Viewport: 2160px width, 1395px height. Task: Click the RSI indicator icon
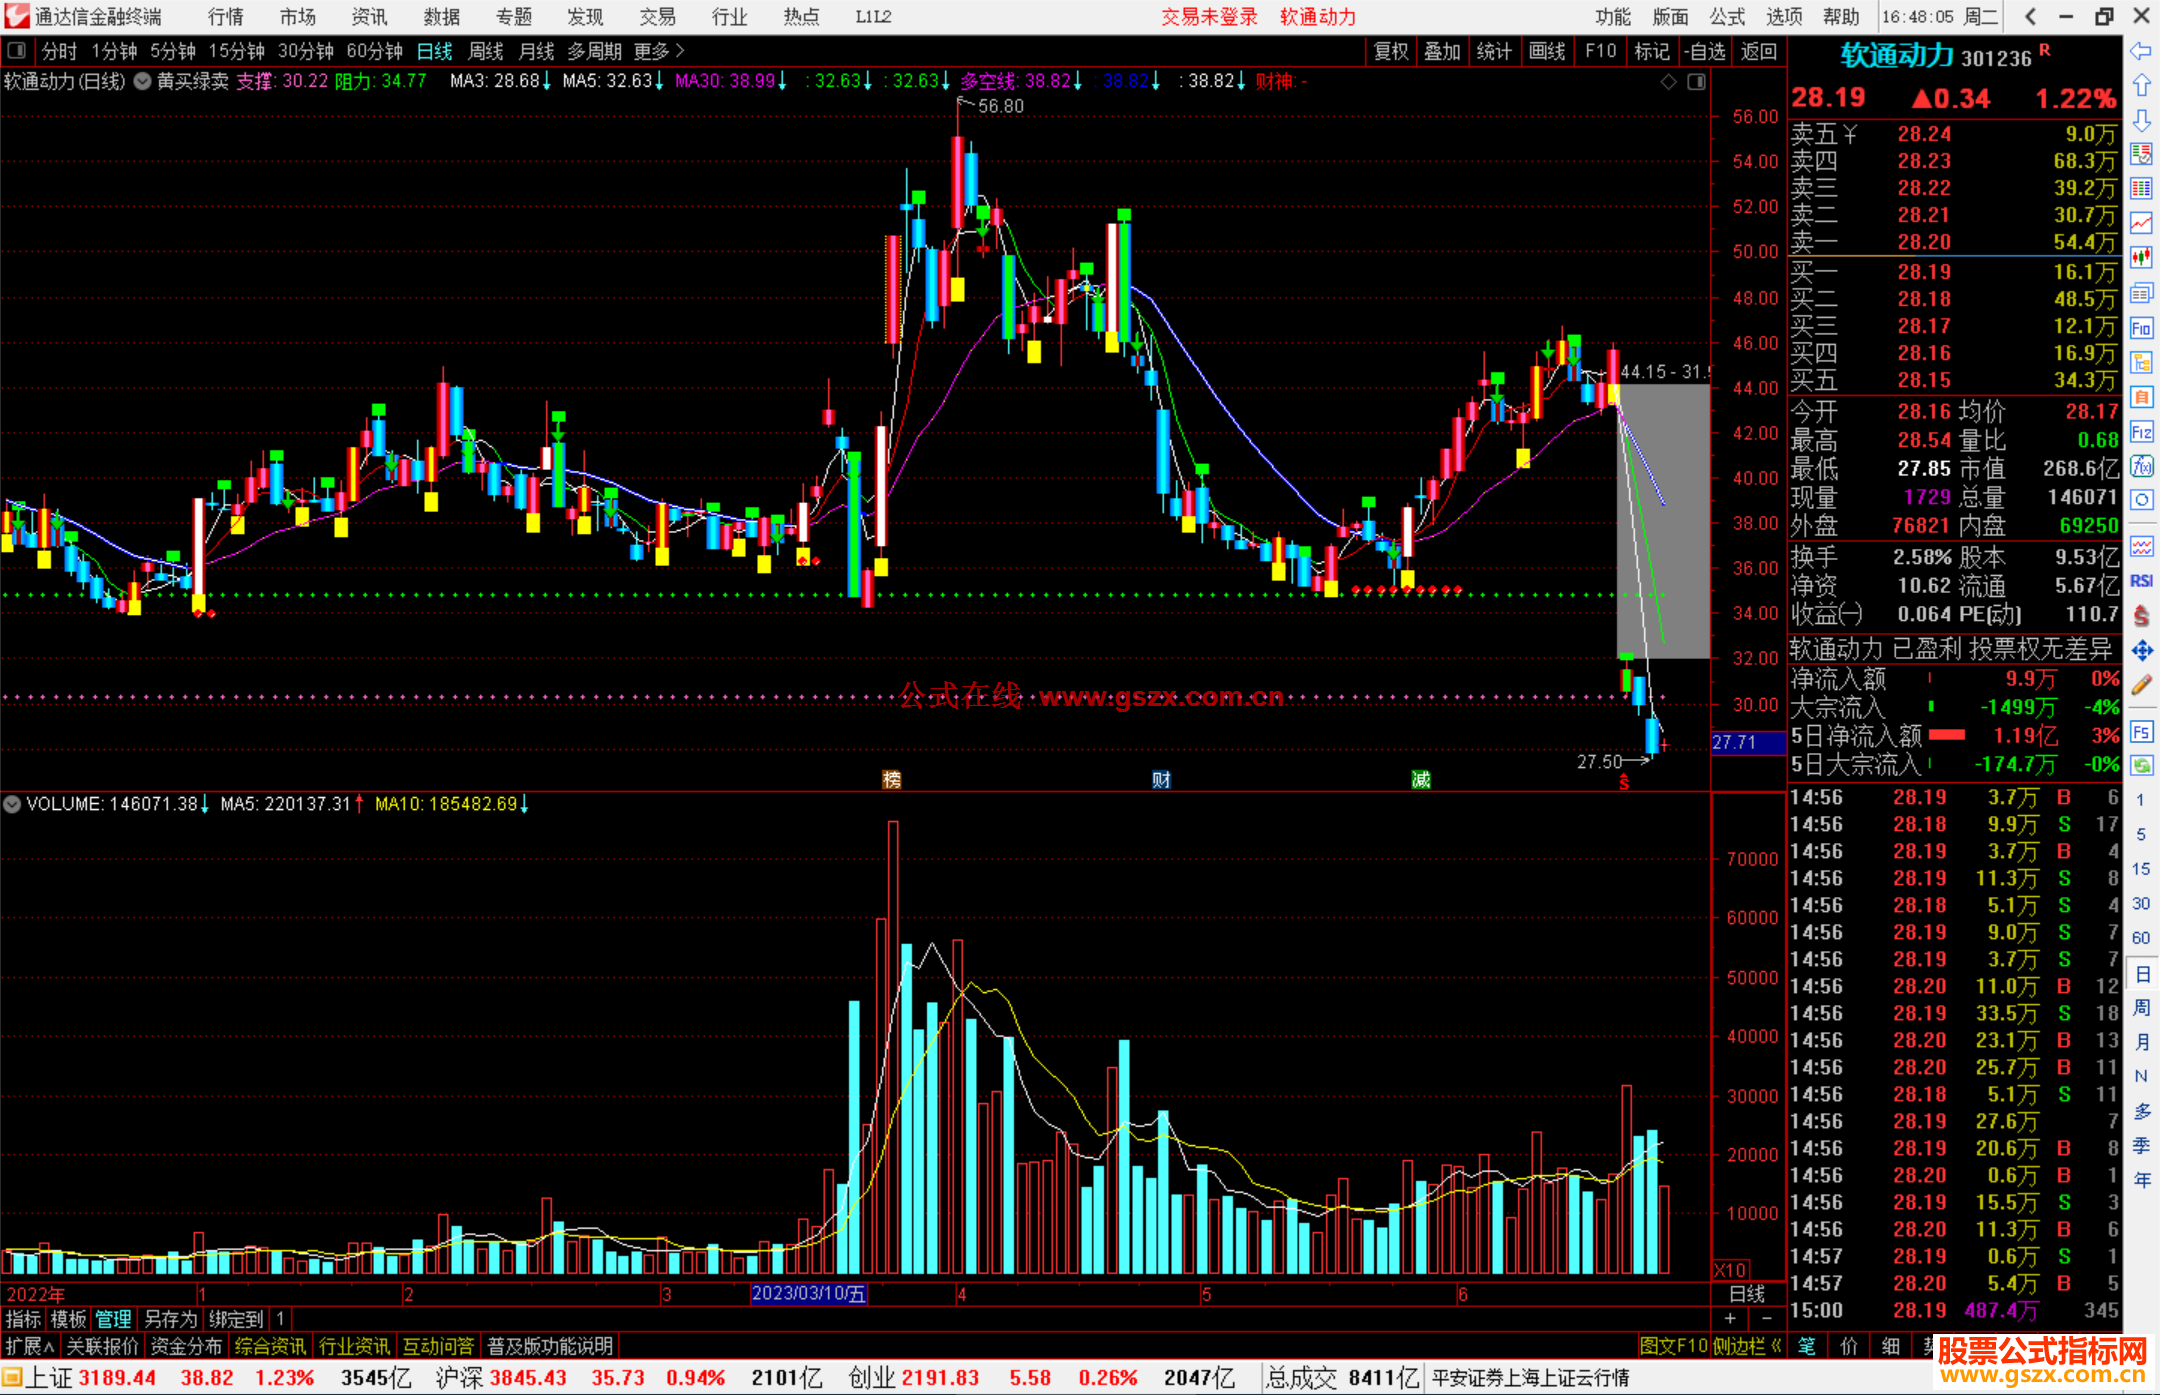[2141, 581]
